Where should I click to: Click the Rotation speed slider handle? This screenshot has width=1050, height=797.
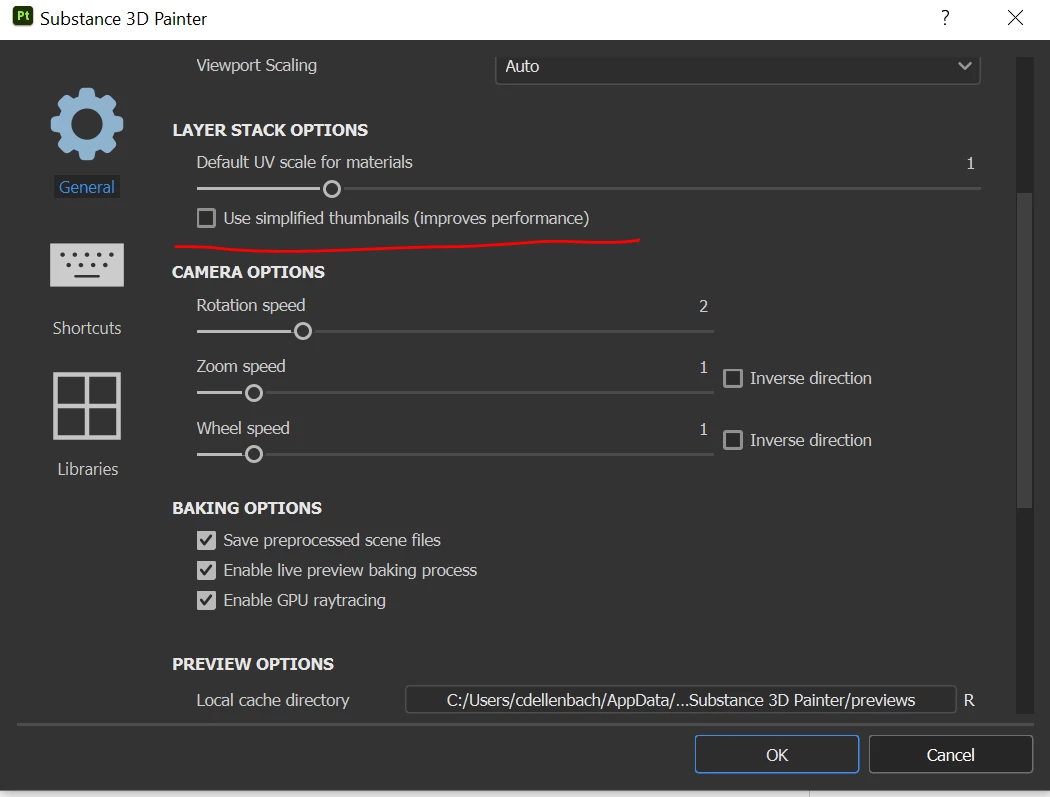[x=303, y=331]
